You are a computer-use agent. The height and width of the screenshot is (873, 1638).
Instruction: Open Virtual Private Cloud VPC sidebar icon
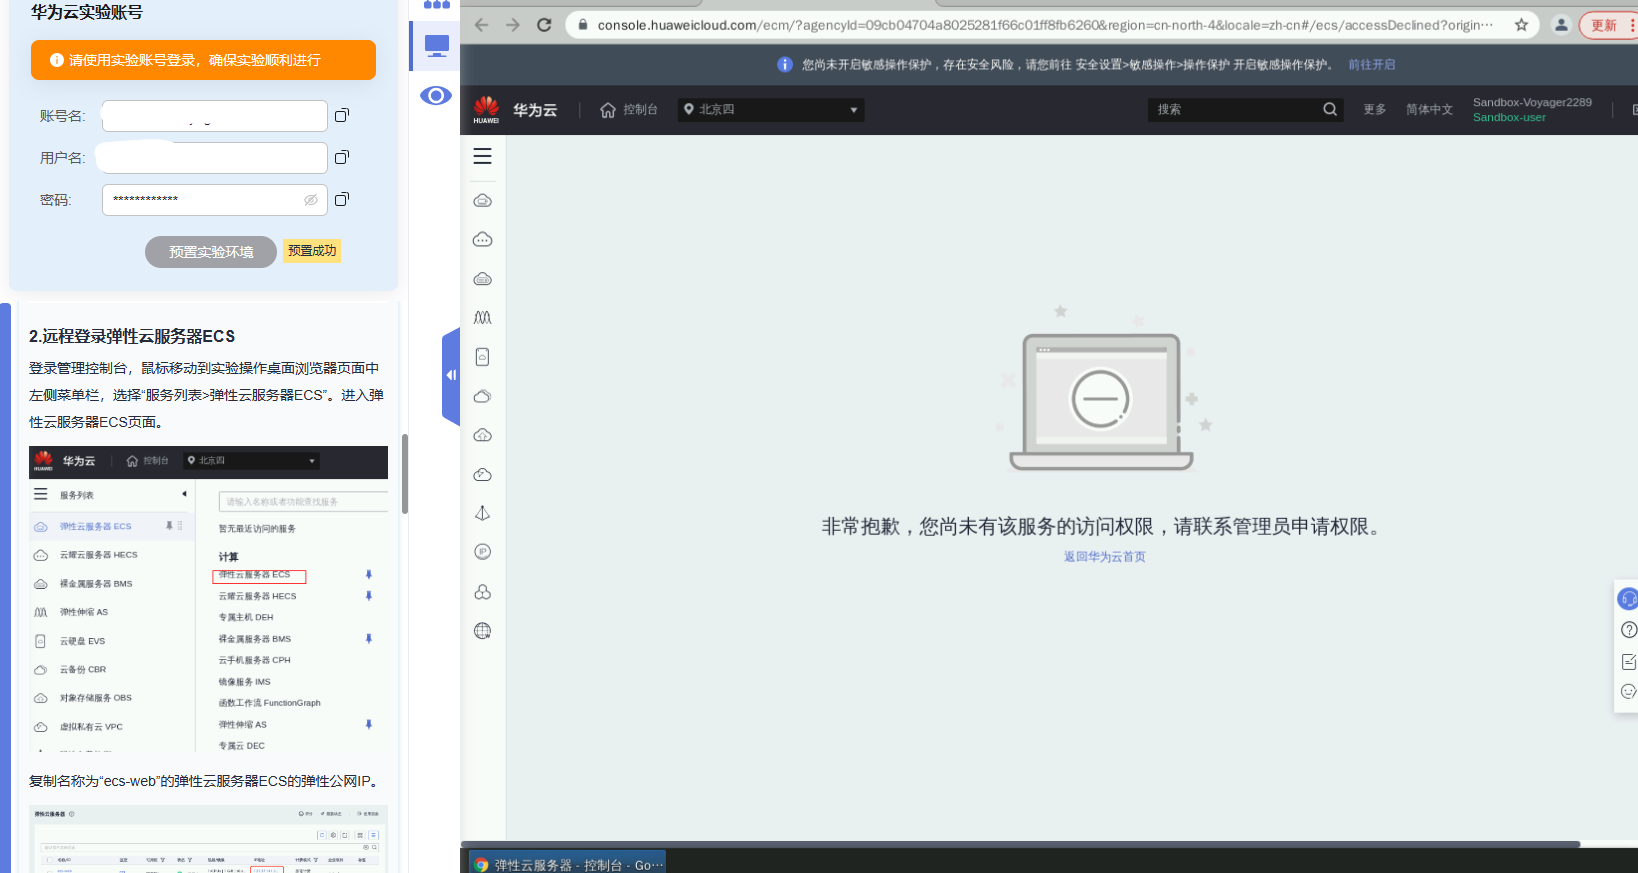(482, 474)
